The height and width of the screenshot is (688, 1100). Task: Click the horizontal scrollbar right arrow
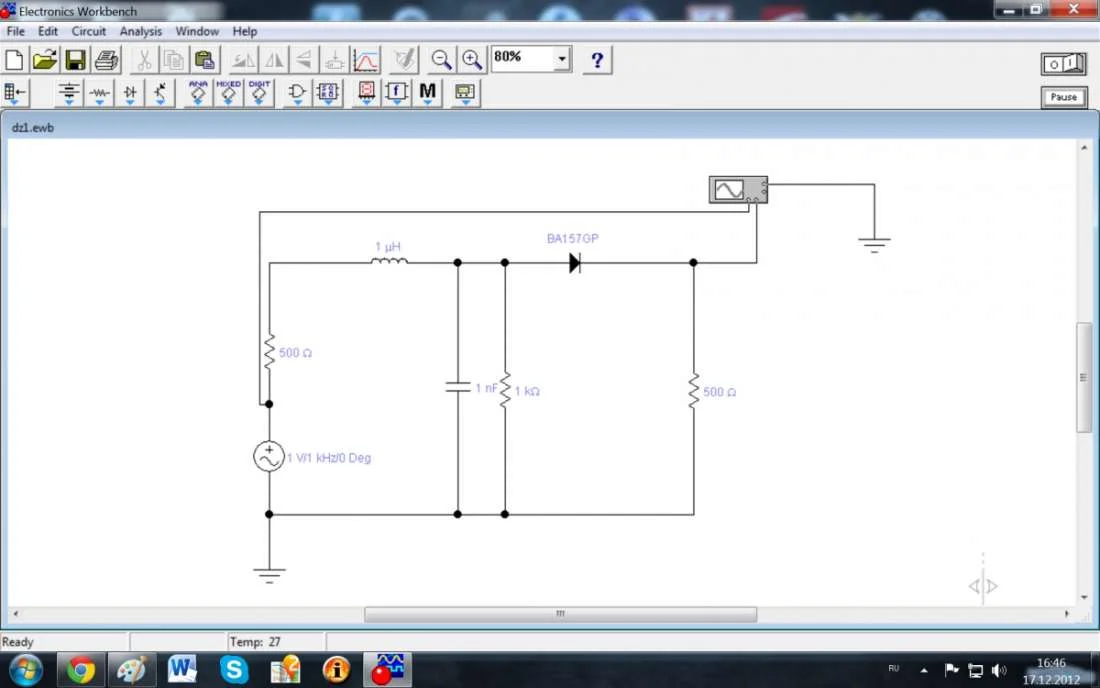[x=1067, y=614]
